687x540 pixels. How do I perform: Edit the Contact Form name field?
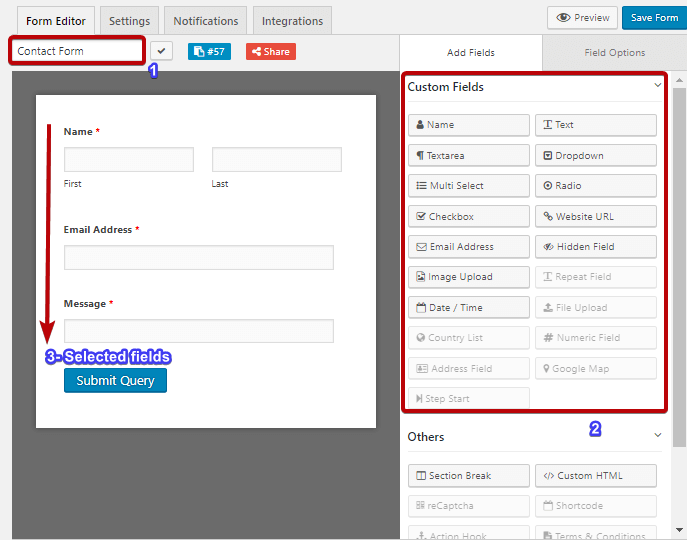click(77, 51)
